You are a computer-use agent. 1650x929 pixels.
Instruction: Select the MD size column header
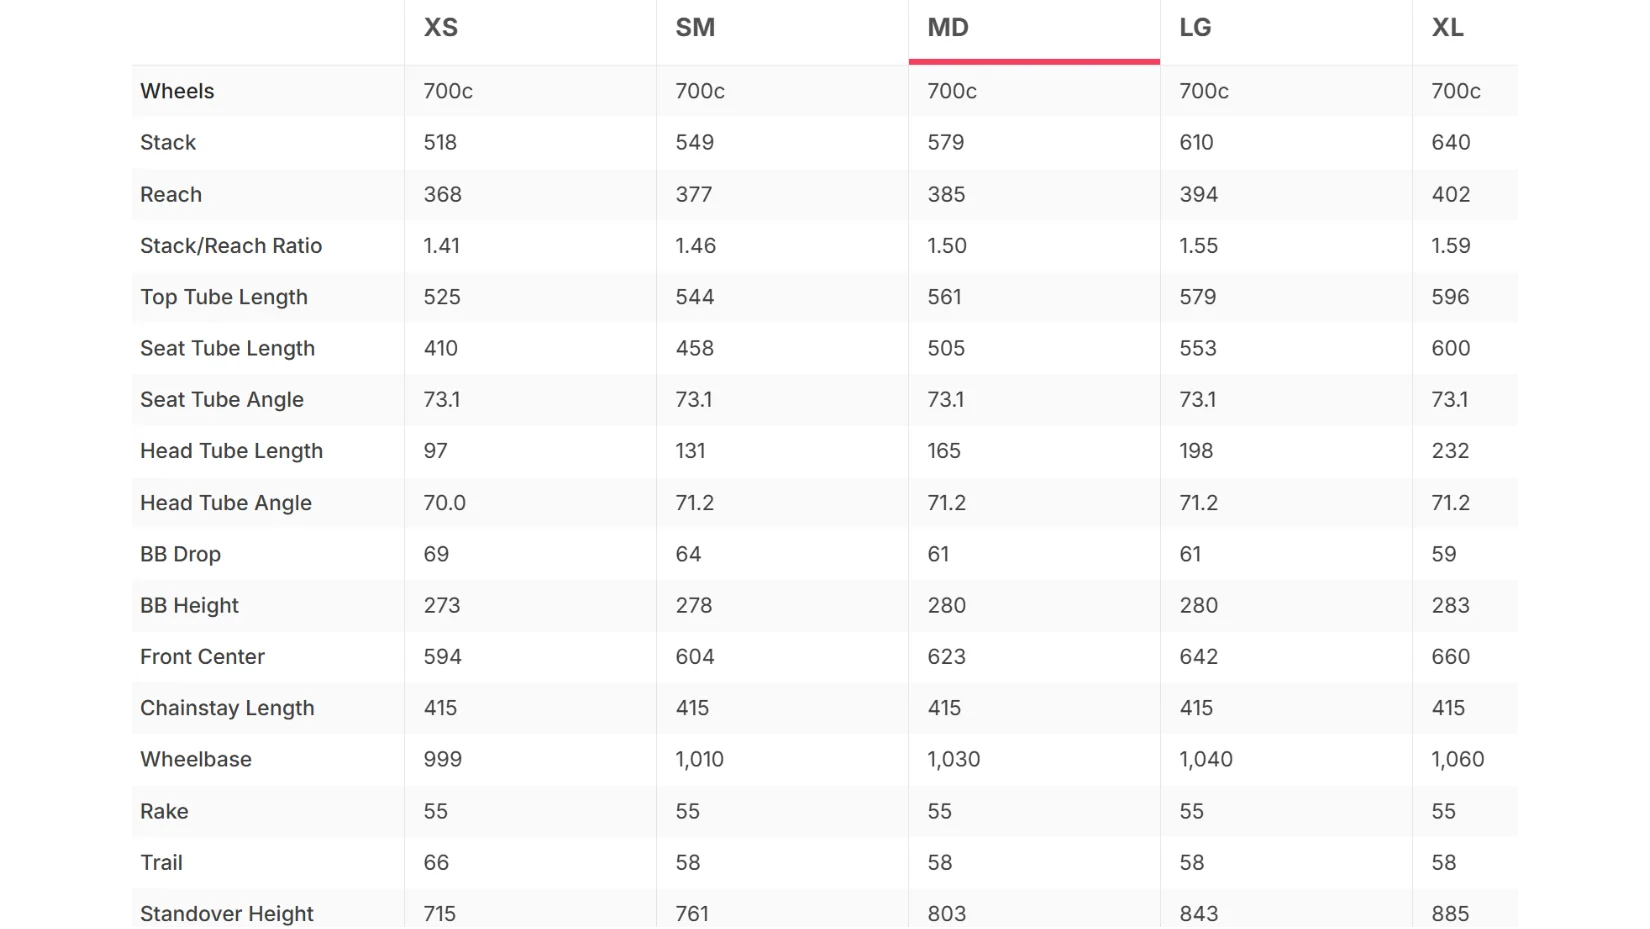coord(948,28)
